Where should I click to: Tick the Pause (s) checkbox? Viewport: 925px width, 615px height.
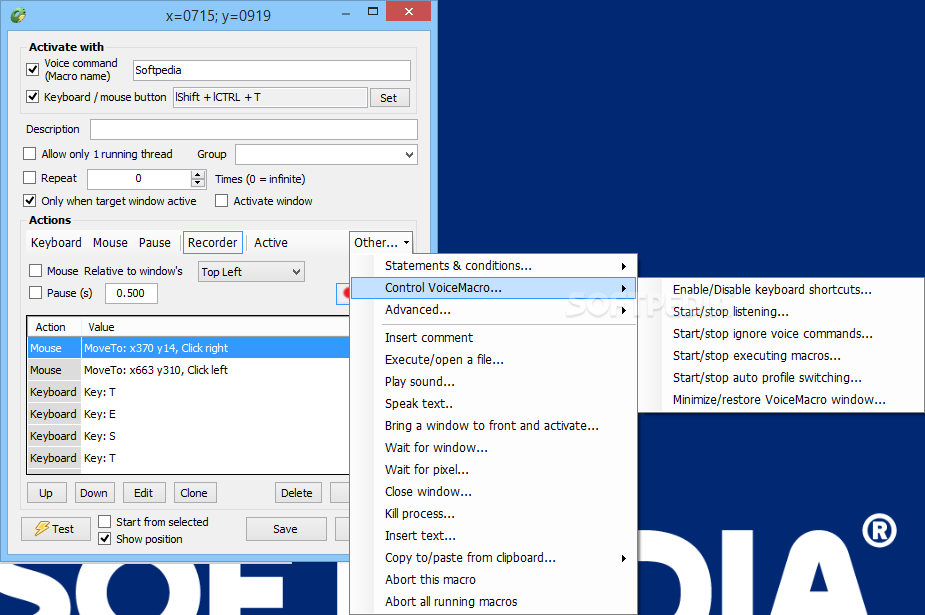click(x=35, y=292)
